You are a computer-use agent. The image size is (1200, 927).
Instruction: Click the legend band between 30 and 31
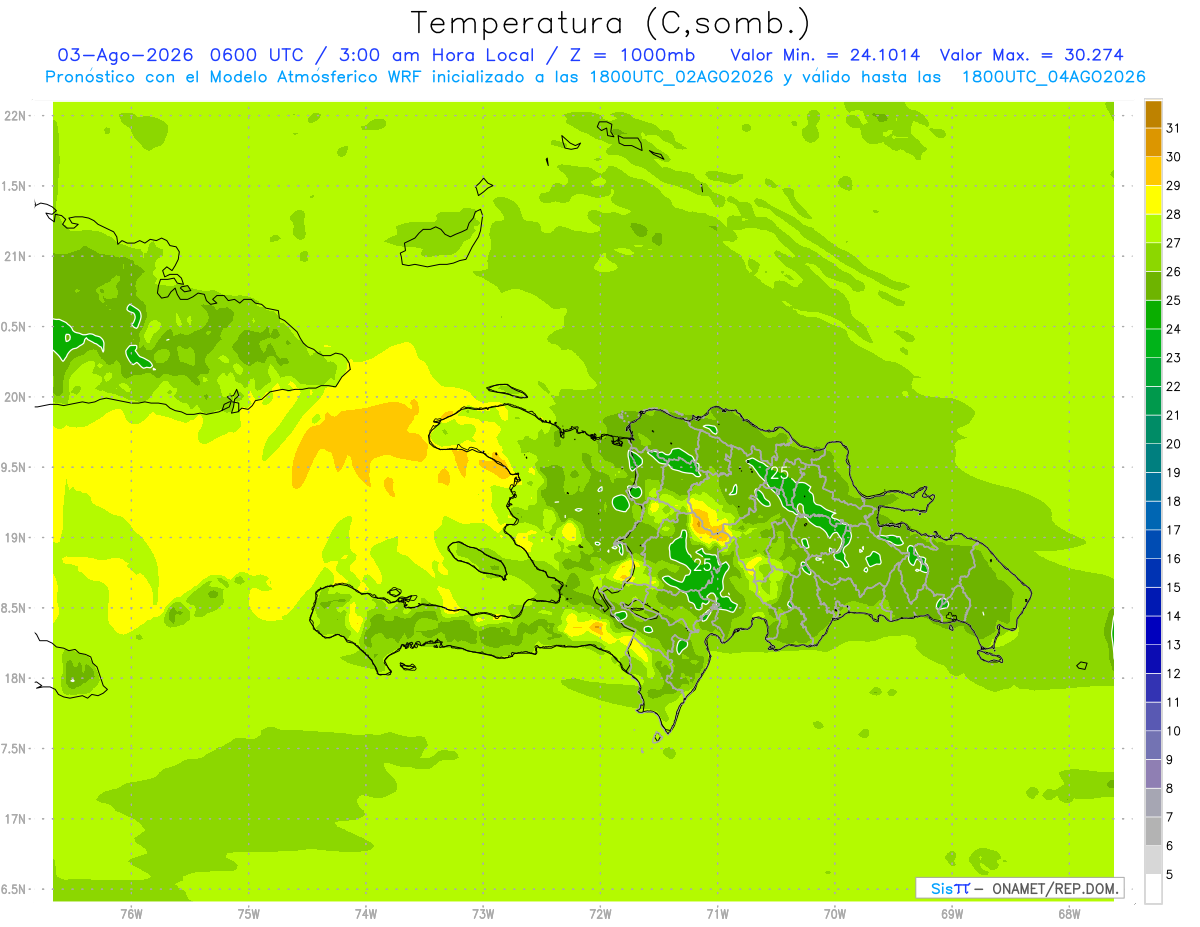click(x=1153, y=143)
